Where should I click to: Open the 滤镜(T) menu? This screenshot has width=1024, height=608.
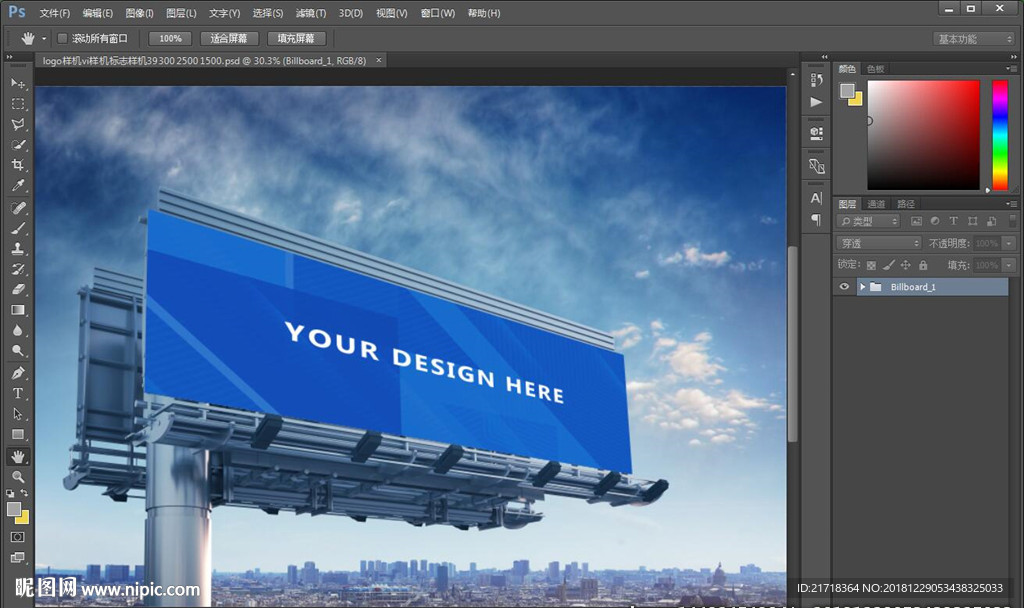311,13
